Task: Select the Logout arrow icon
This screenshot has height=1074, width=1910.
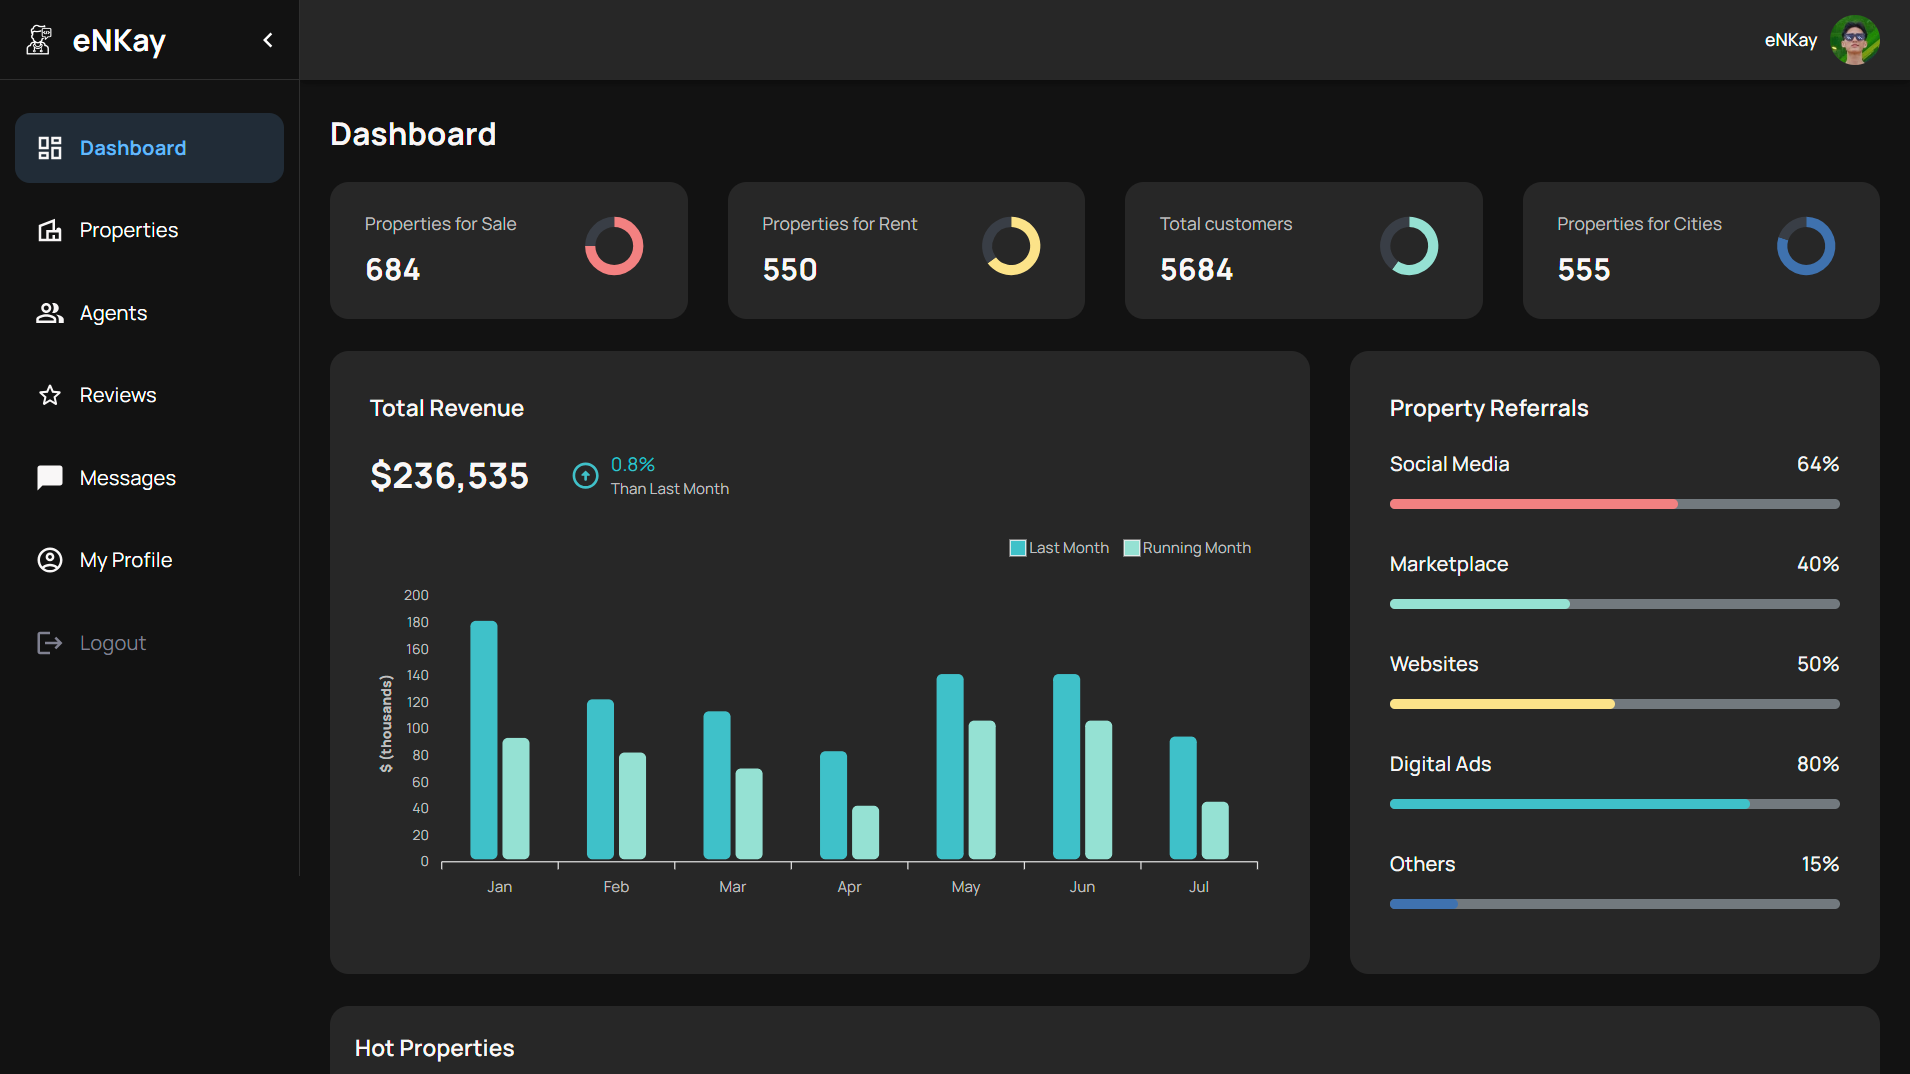Action: coord(50,642)
